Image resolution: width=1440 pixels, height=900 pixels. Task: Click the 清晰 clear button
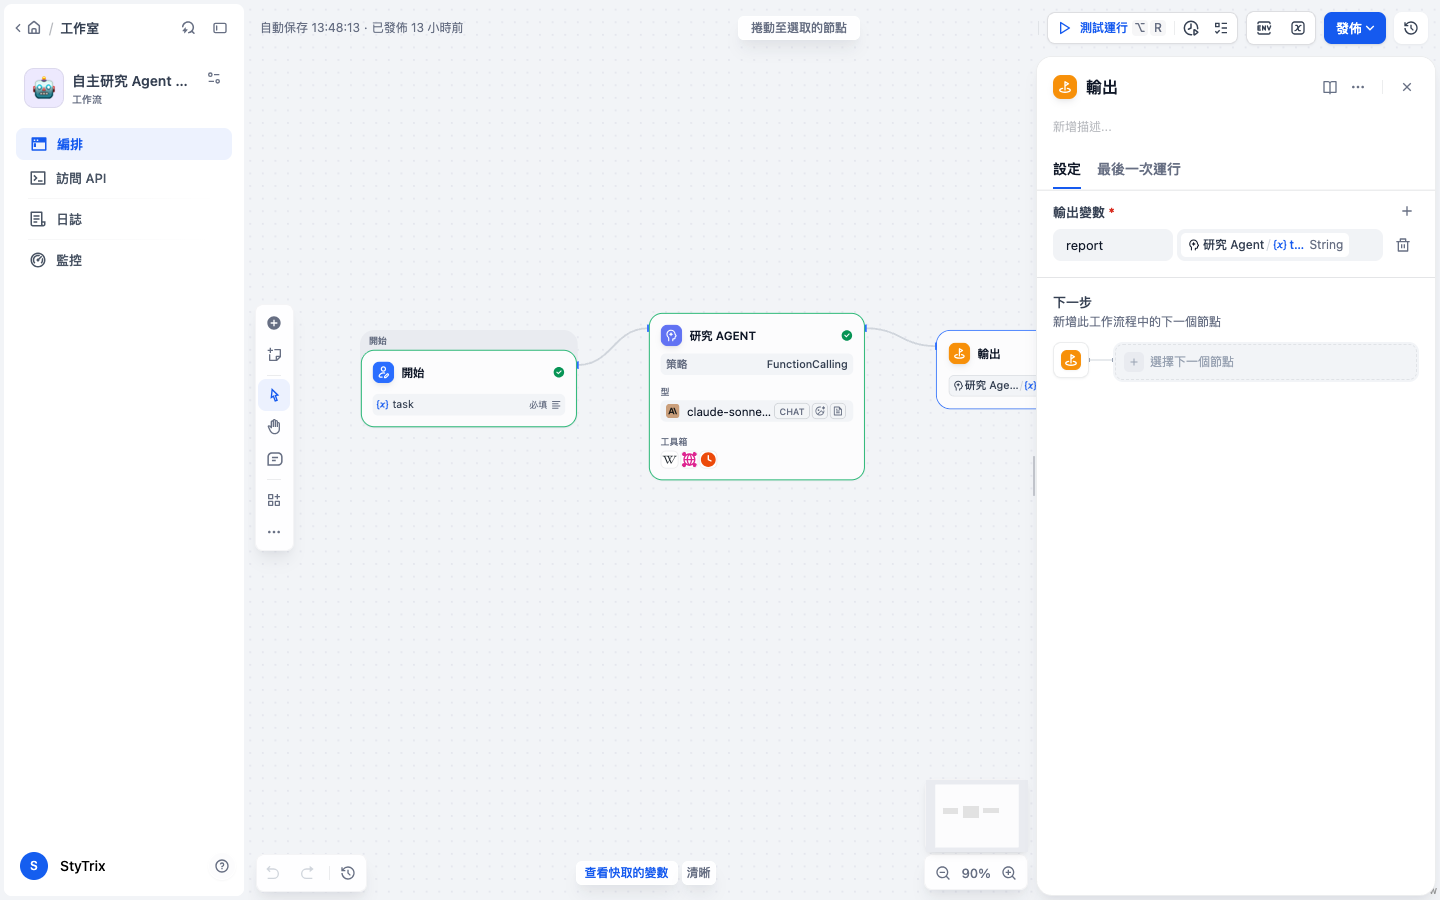pyautogui.click(x=698, y=873)
